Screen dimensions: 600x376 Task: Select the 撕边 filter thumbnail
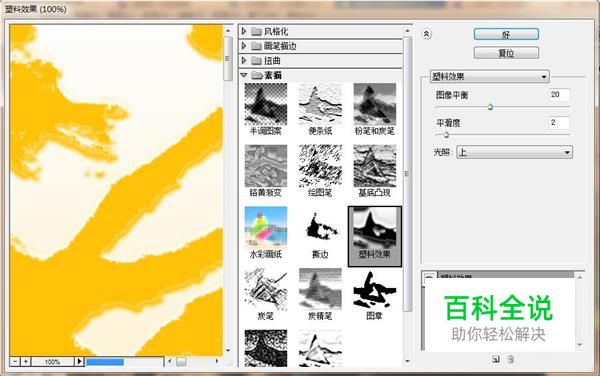click(320, 228)
